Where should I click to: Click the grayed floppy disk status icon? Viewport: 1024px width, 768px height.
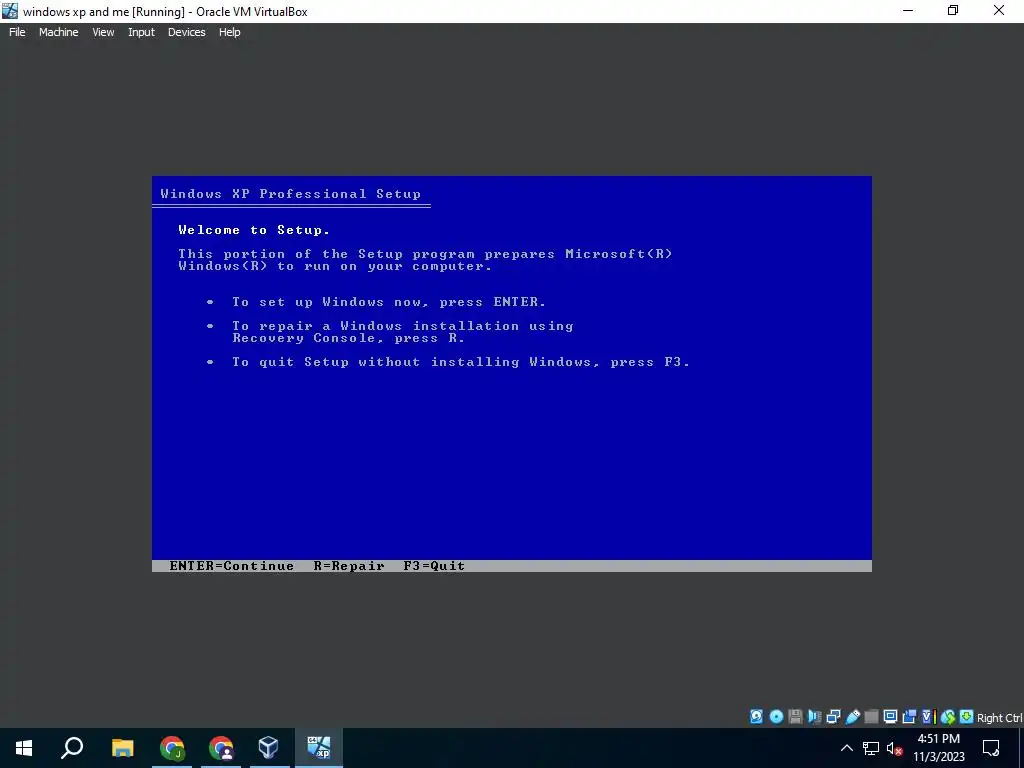[x=795, y=717]
